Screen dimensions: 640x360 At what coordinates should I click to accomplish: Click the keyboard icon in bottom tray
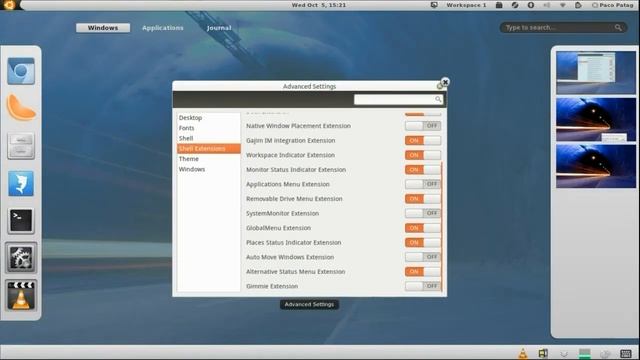625,353
